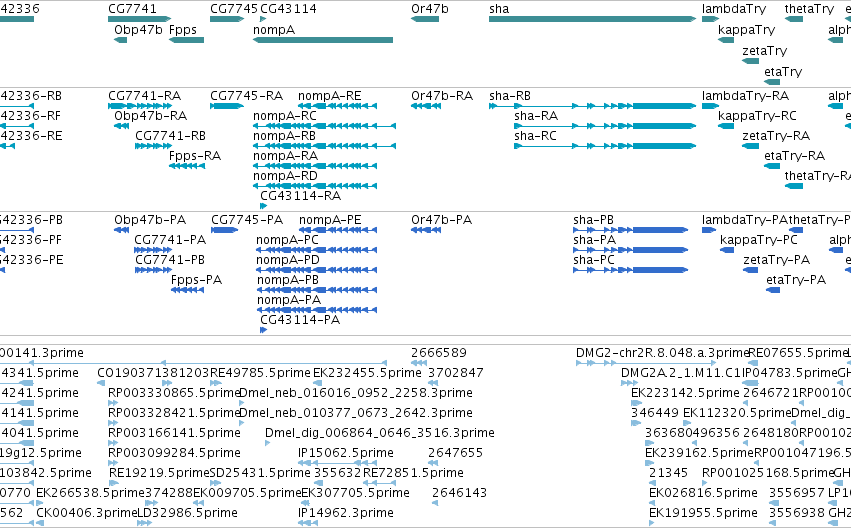Image resolution: width=851 pixels, height=528 pixels.
Task: Click transcript nompA-RE label
Action: [330, 96]
